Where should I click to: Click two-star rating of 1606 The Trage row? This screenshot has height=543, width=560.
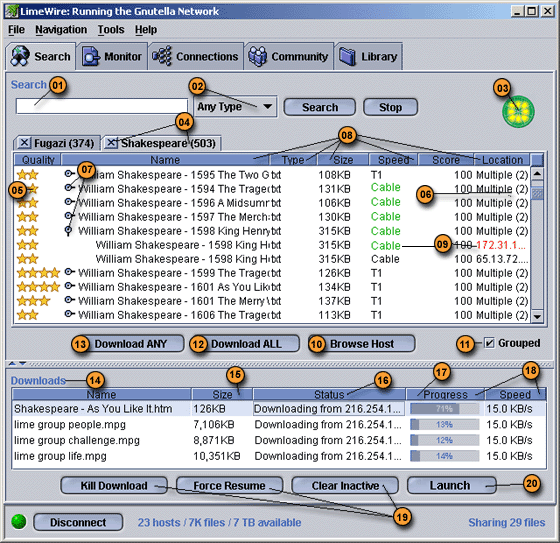28,315
